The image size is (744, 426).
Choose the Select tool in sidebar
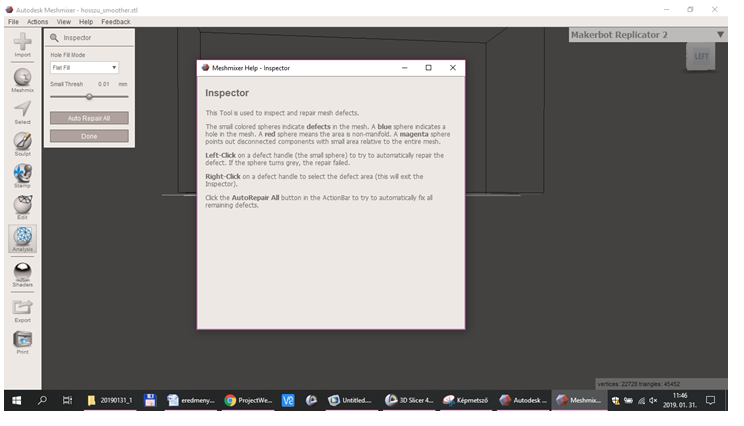point(22,109)
